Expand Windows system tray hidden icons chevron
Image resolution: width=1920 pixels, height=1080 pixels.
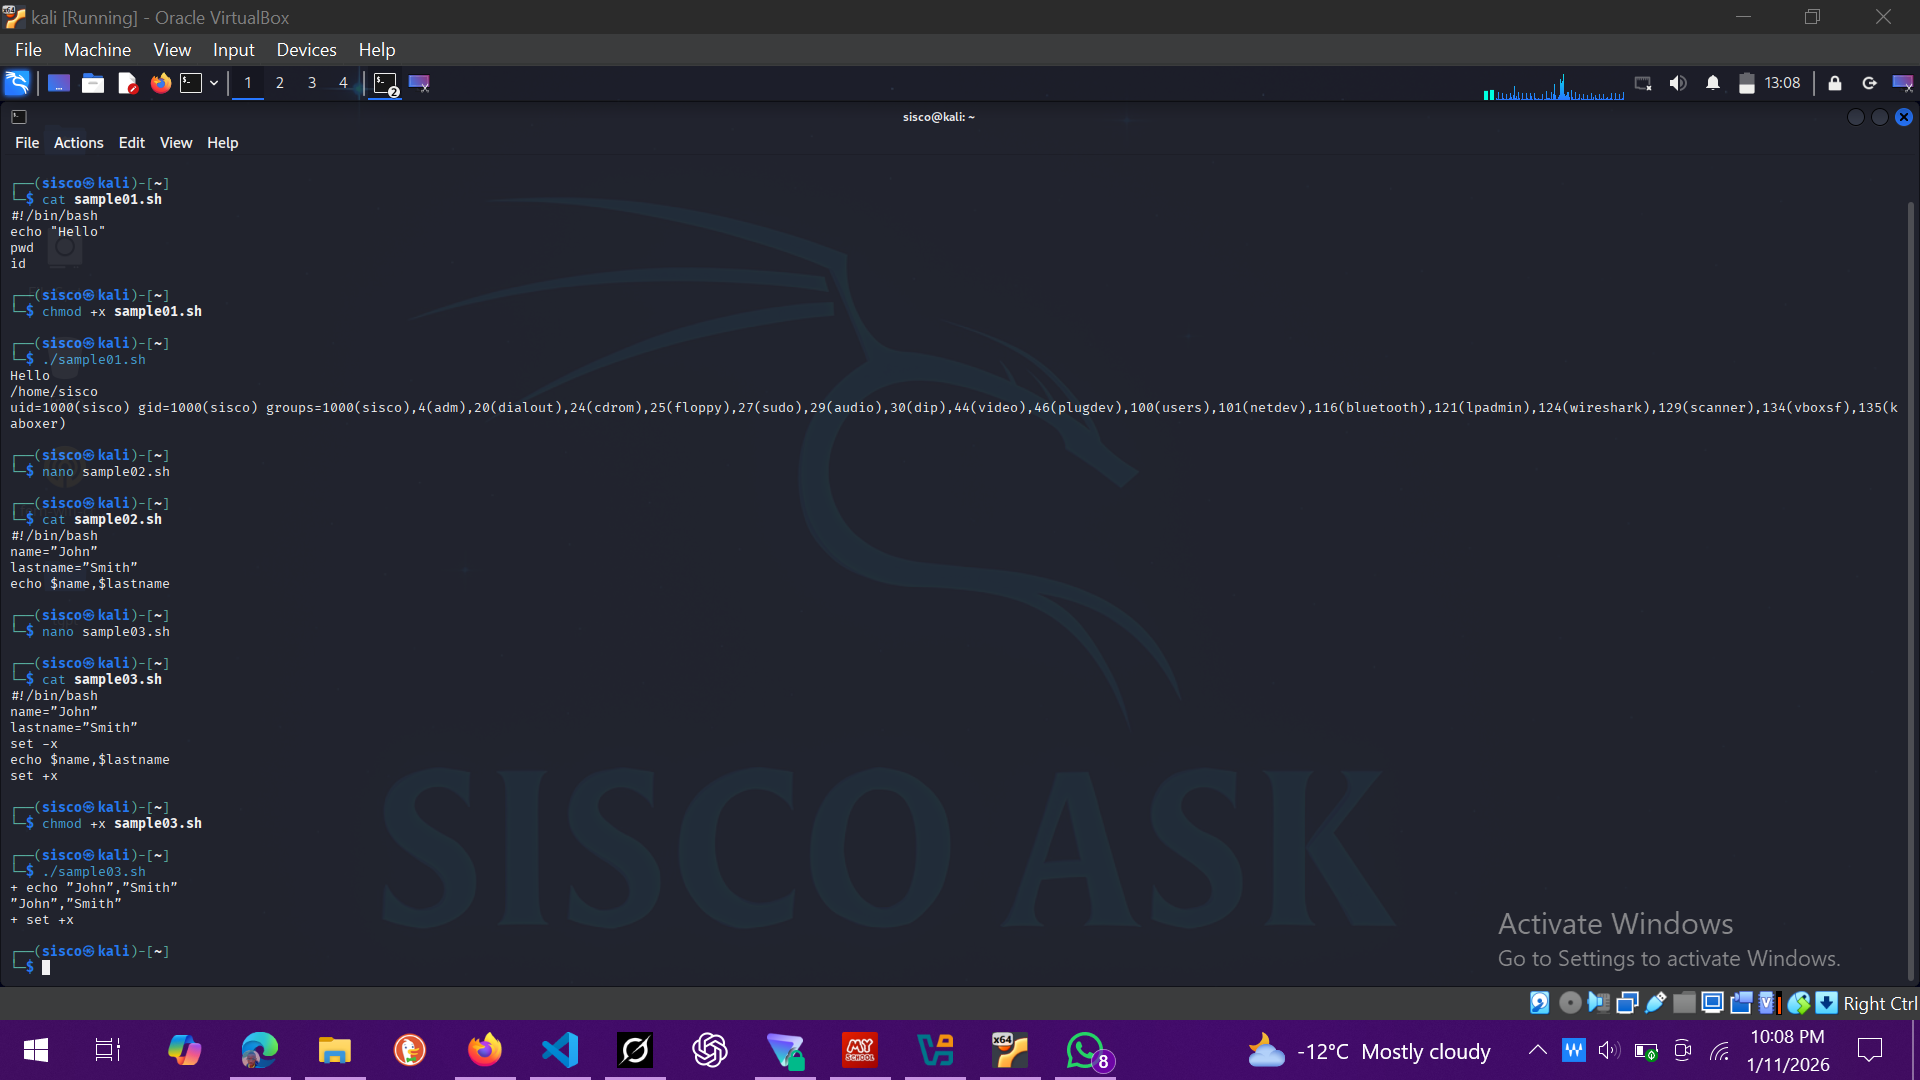1538,1050
